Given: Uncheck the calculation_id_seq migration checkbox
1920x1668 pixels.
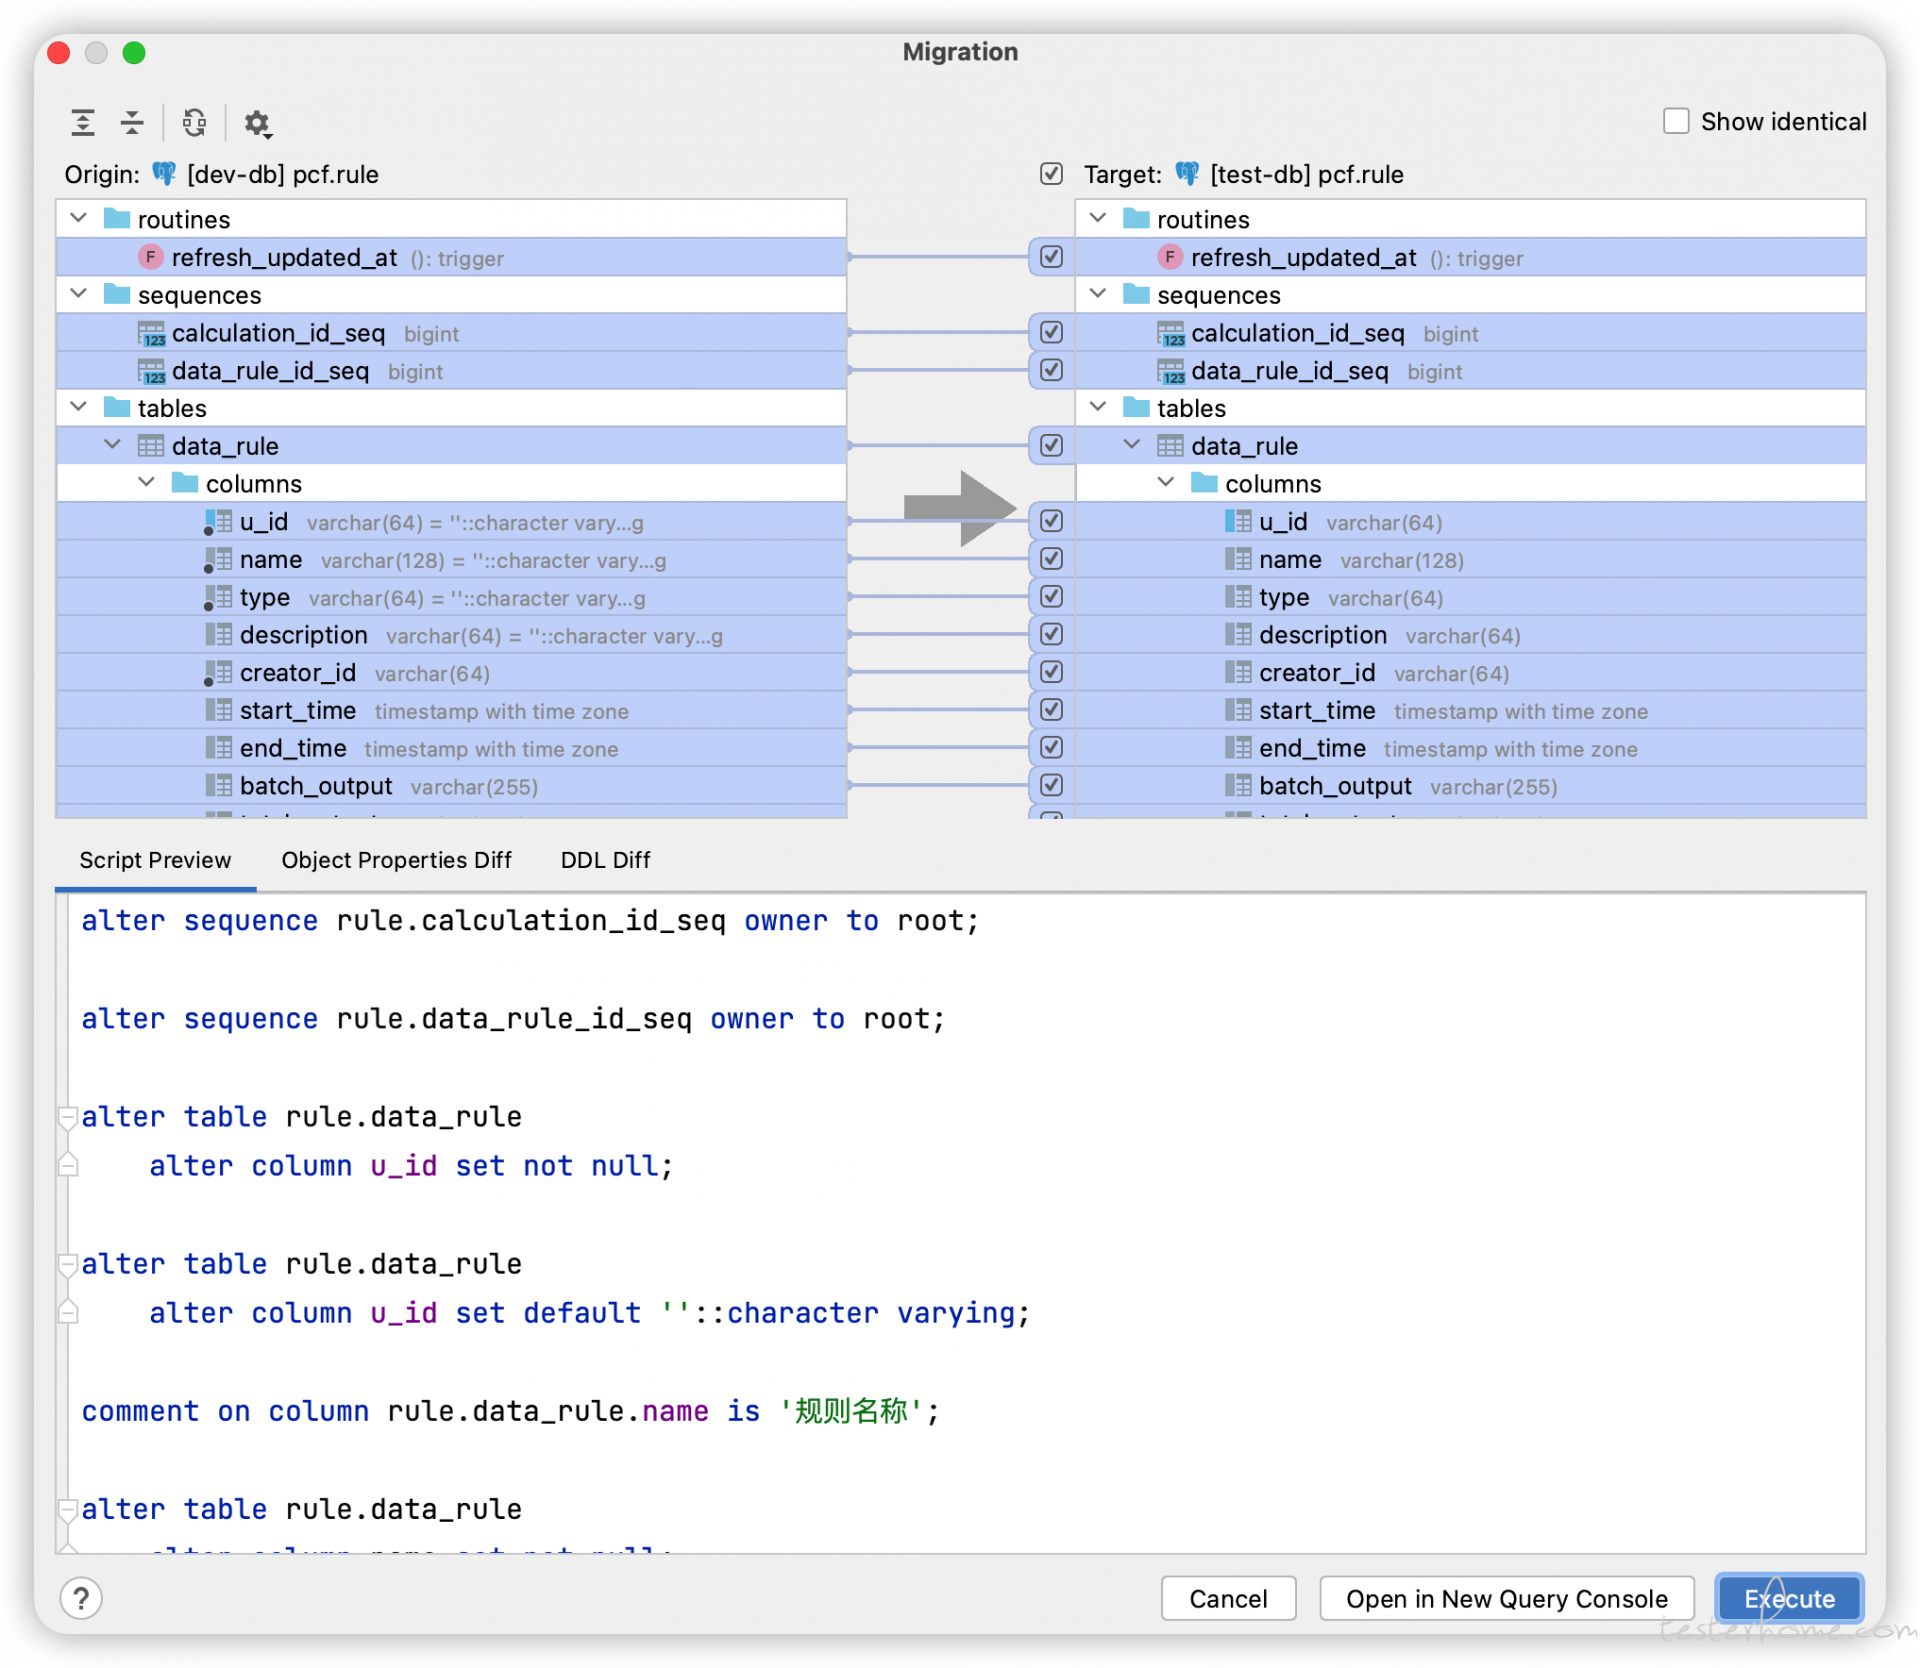Looking at the screenshot, I should point(1051,332).
